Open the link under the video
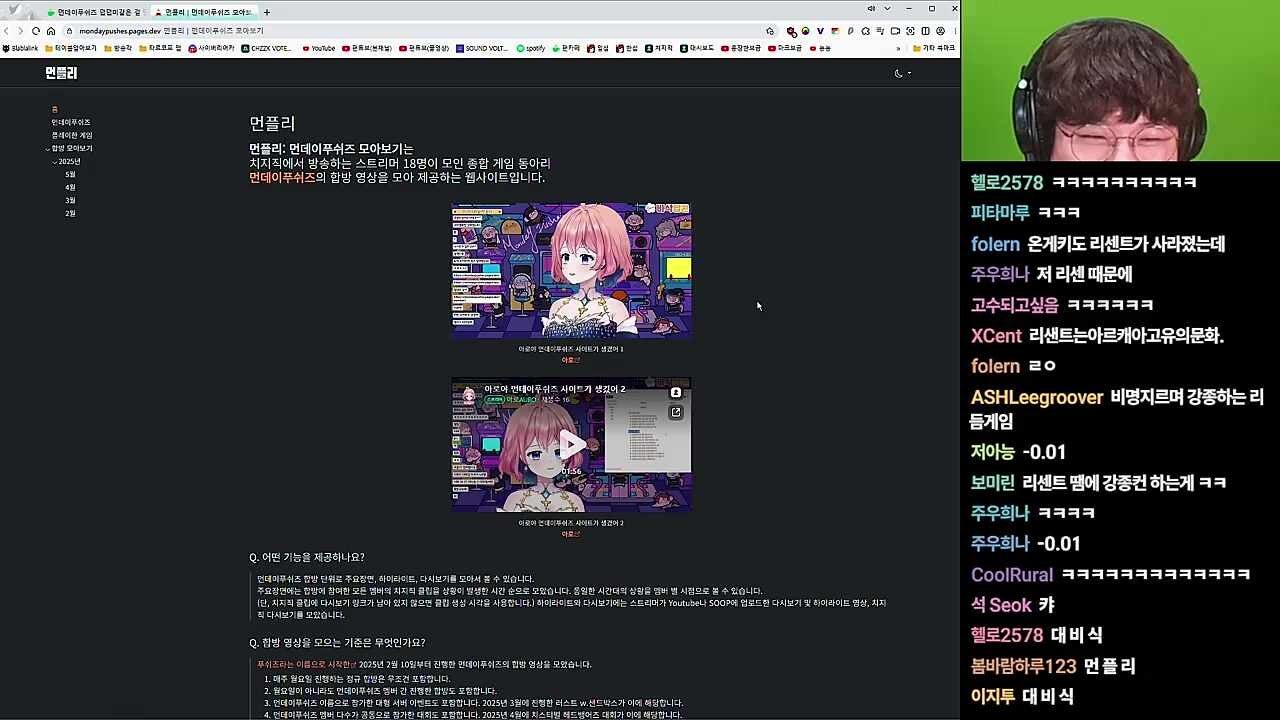 pos(570,534)
